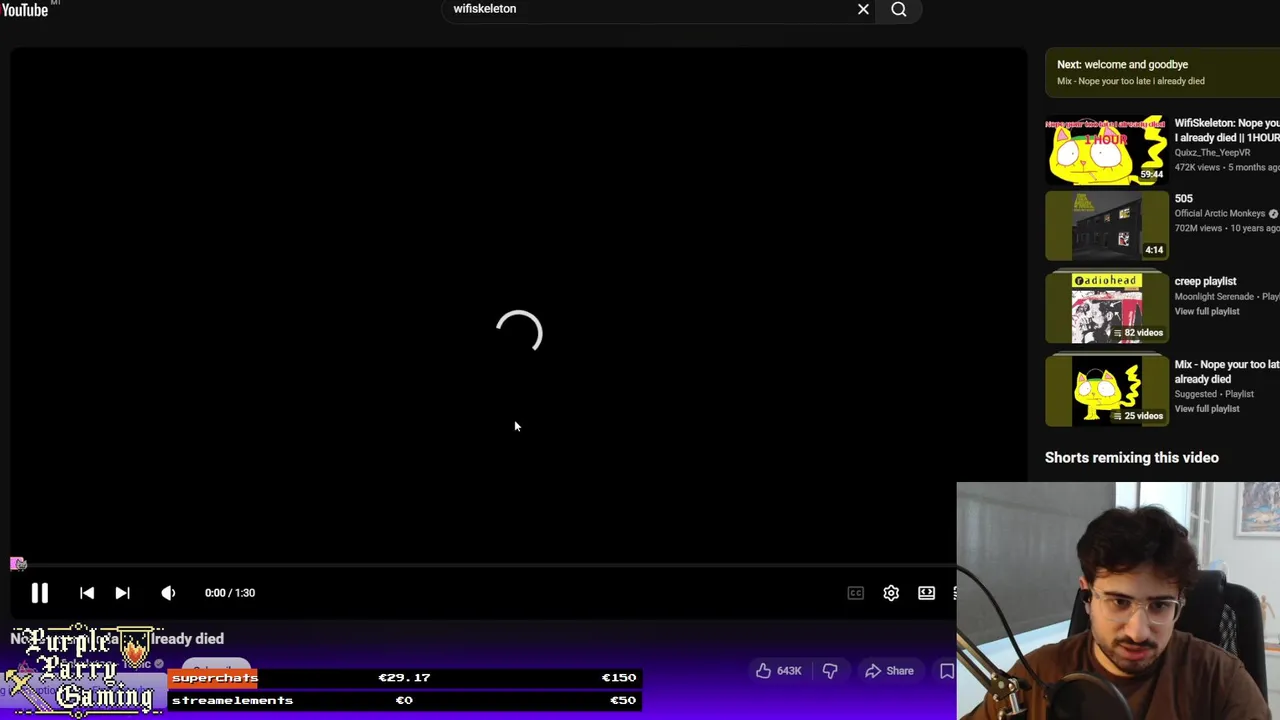Viewport: 1280px width, 720px height.
Task: Pause the video playback
Action: click(39, 593)
